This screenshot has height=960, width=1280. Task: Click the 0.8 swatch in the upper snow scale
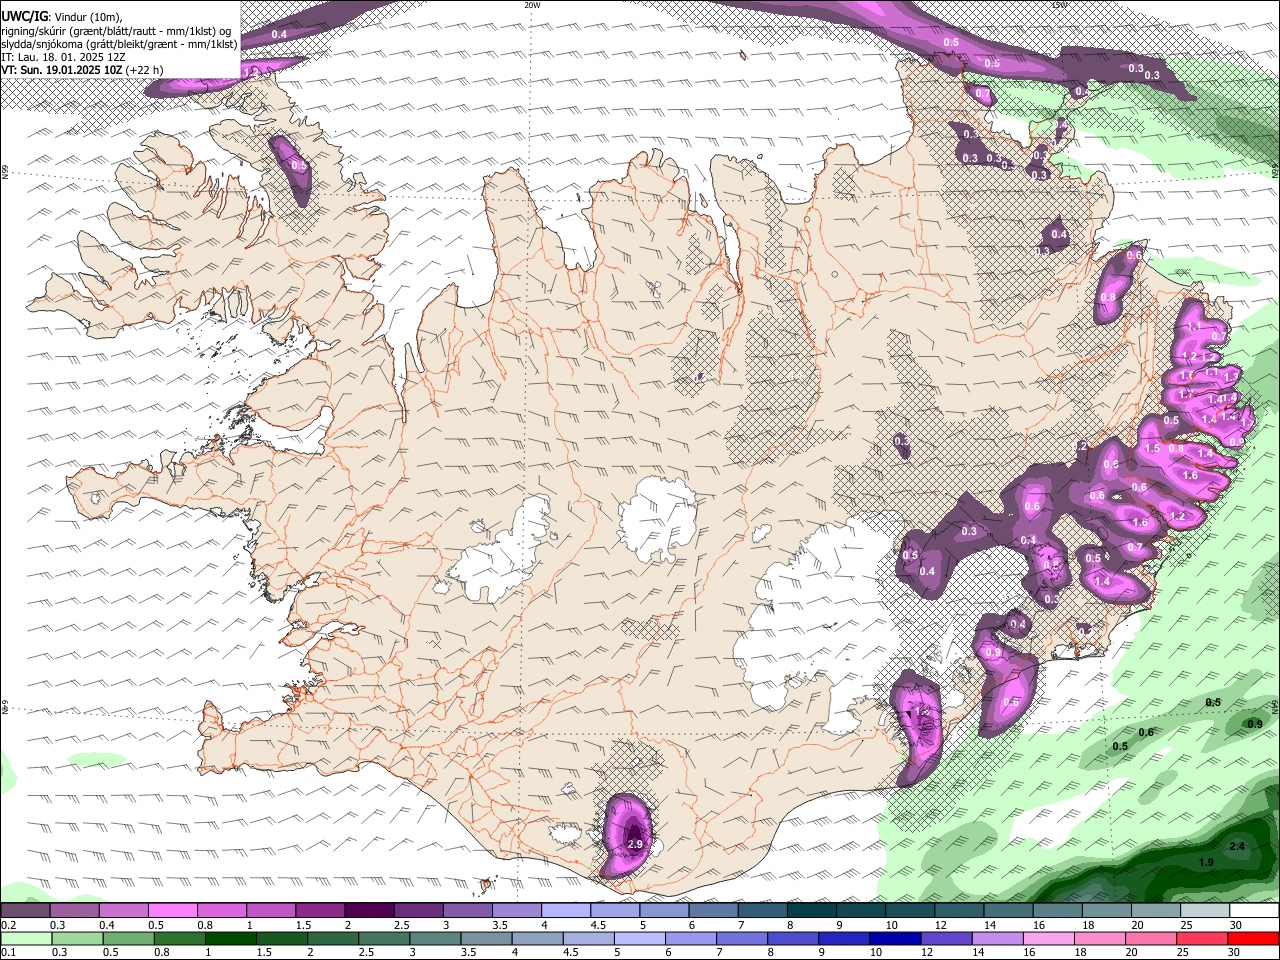[x=221, y=911]
